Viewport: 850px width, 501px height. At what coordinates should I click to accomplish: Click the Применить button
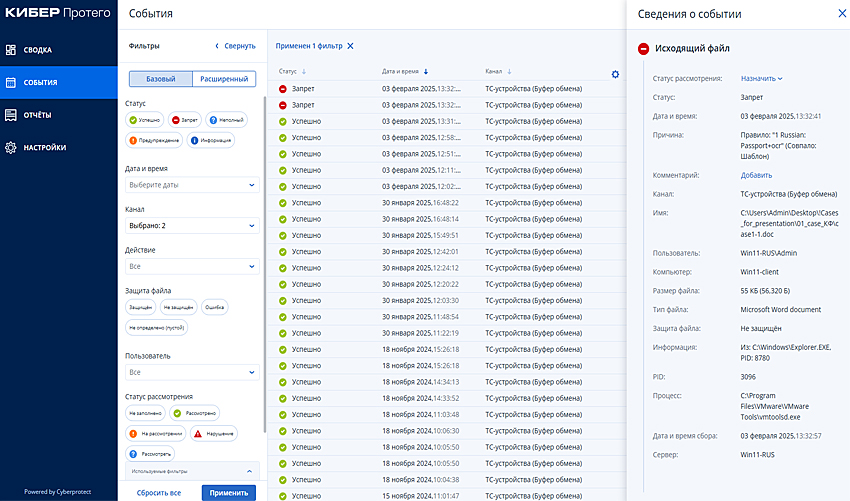[x=229, y=493]
